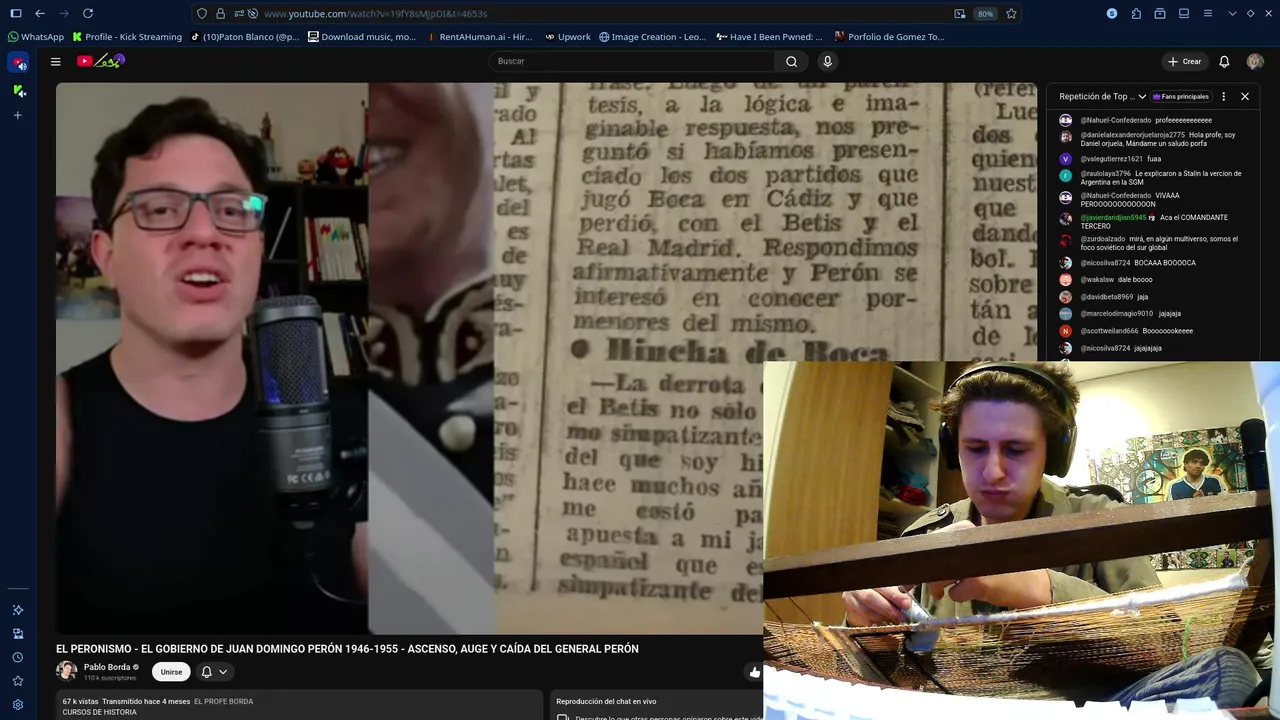Go to the YouTube home logo

coord(100,61)
